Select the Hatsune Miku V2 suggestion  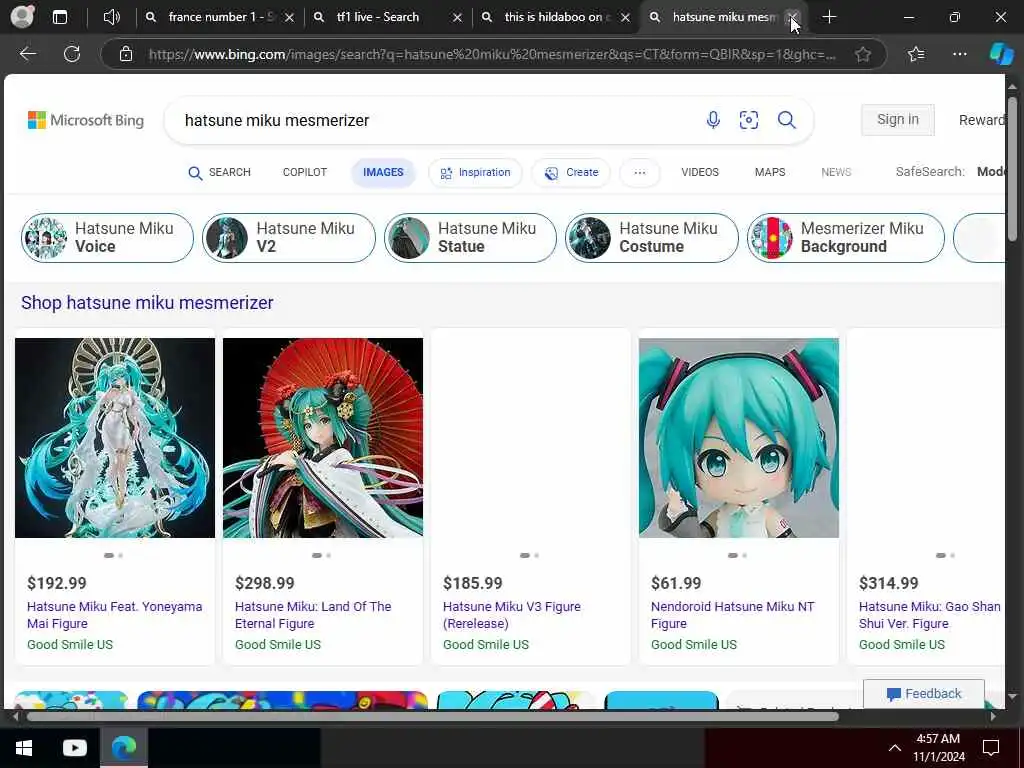289,238
